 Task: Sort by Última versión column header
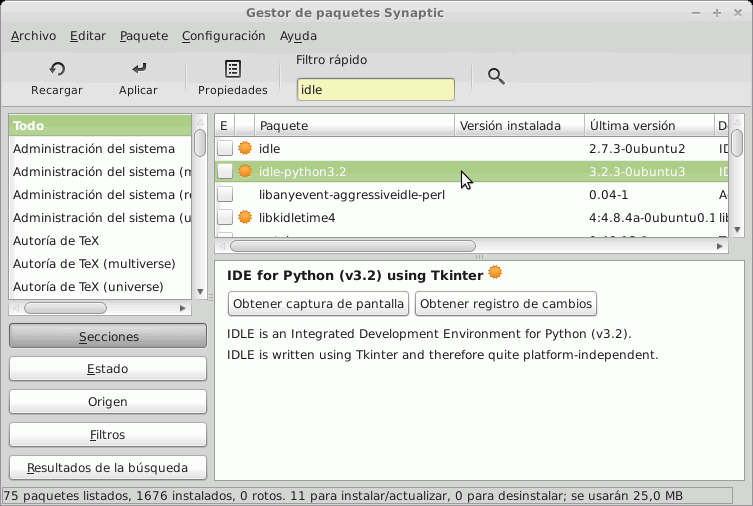point(649,126)
